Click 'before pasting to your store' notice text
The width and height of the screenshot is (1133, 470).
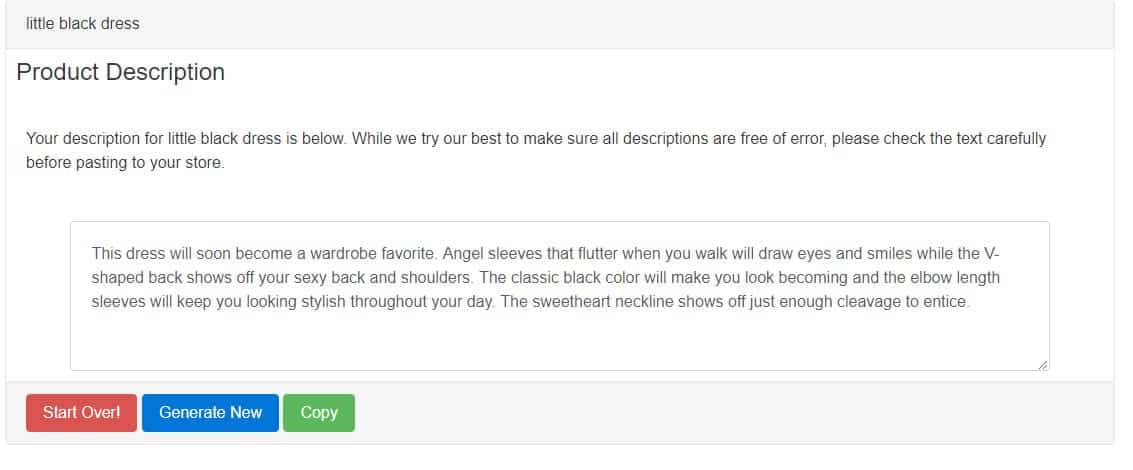pyautogui.click(x=125, y=163)
